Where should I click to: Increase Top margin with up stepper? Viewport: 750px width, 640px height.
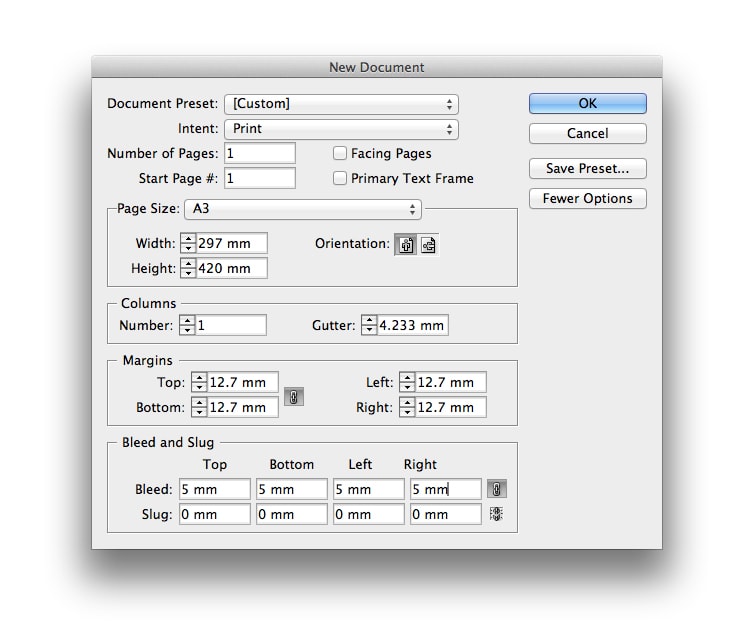(x=199, y=377)
